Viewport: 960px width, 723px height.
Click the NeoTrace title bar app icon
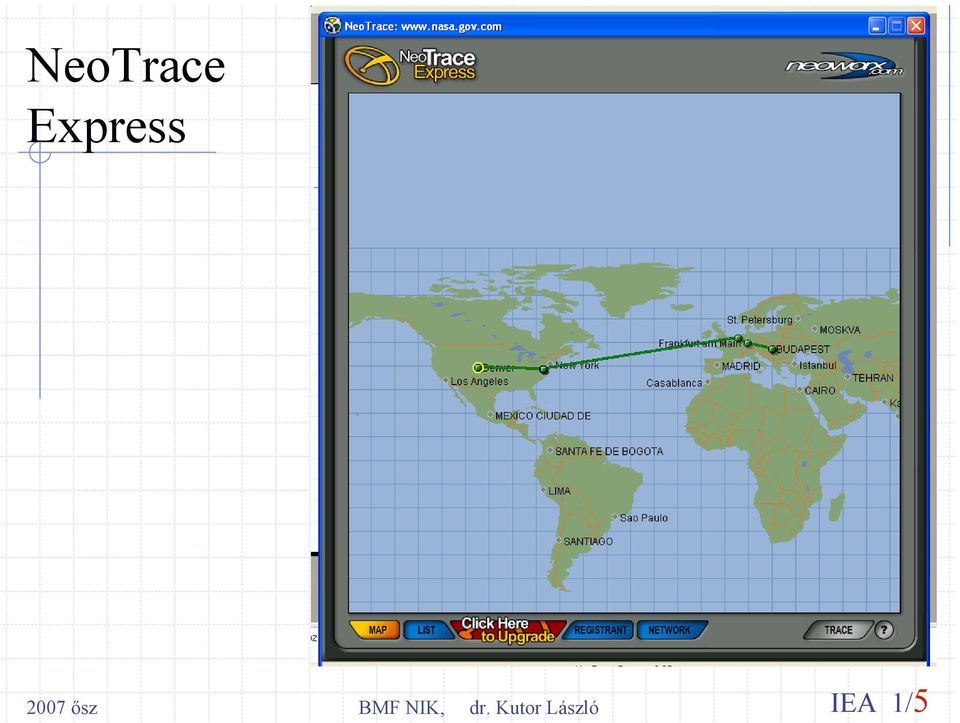pos(332,26)
